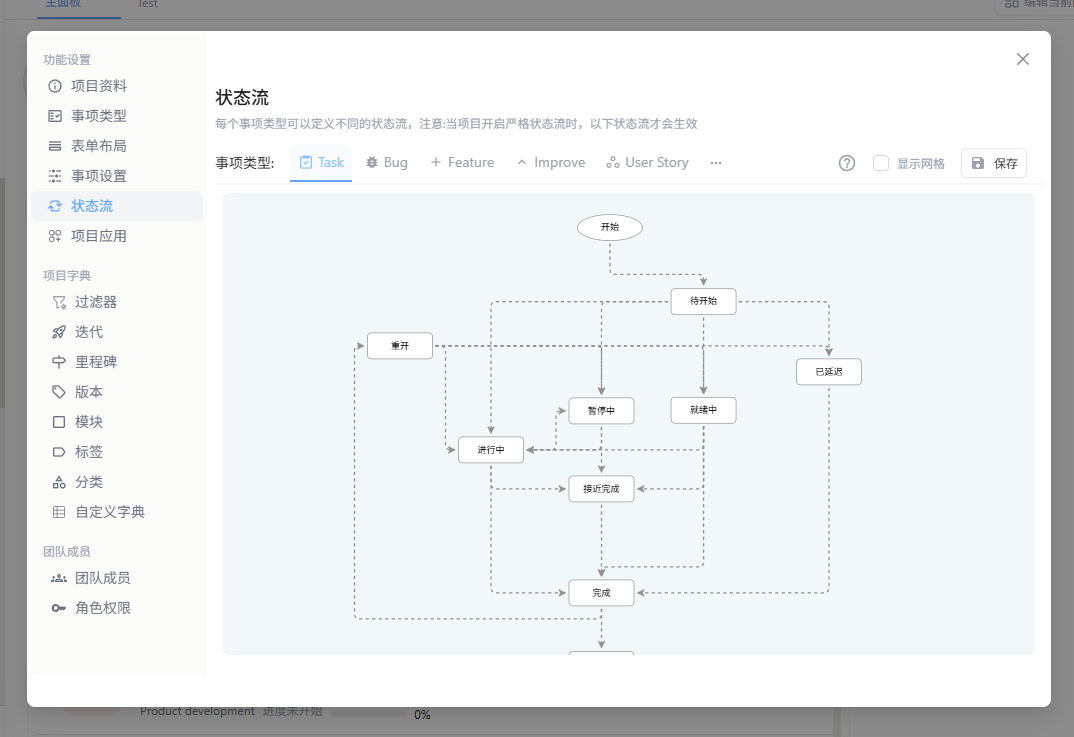Click the save disk icon
Screen dimensions: 1074x737
tap(978, 163)
